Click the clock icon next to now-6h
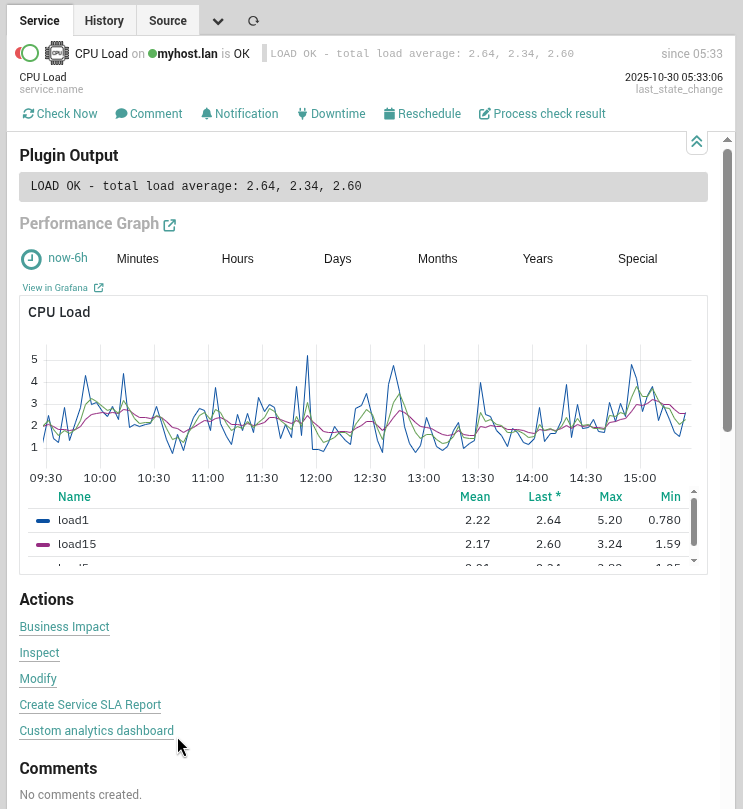This screenshot has height=809, width=743. tap(30, 258)
